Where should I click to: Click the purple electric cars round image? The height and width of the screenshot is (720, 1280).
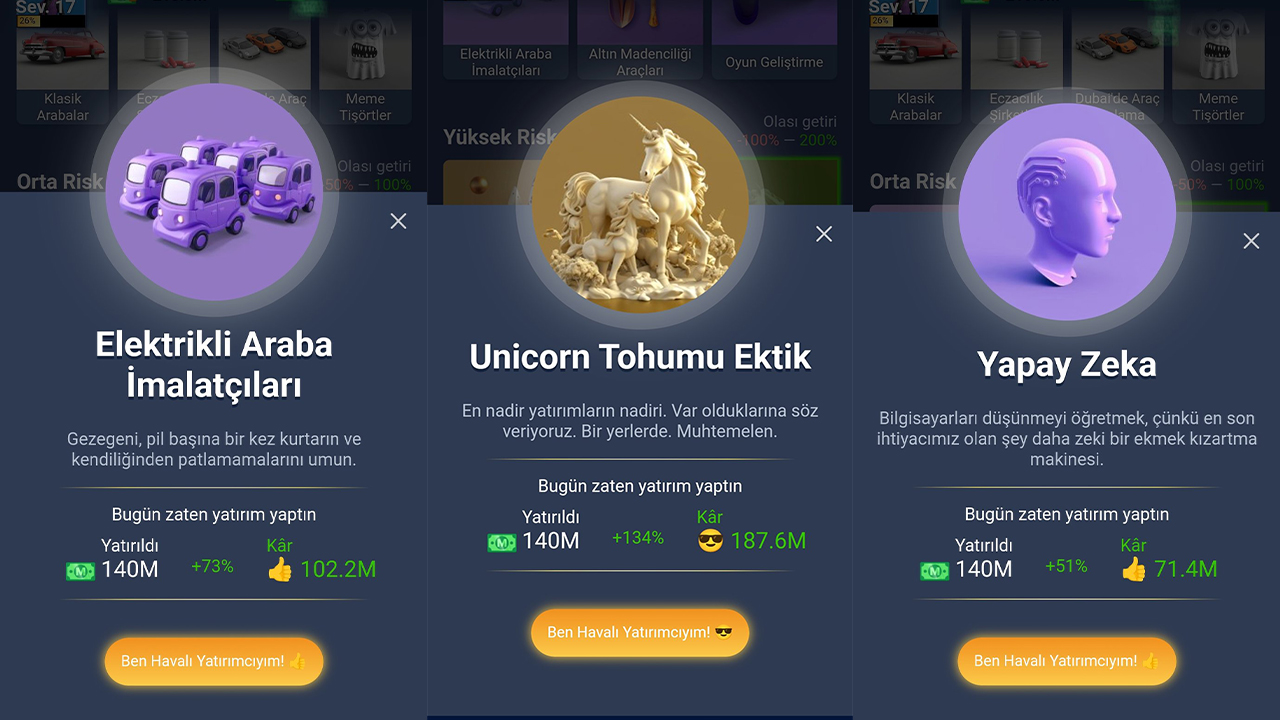click(x=214, y=192)
